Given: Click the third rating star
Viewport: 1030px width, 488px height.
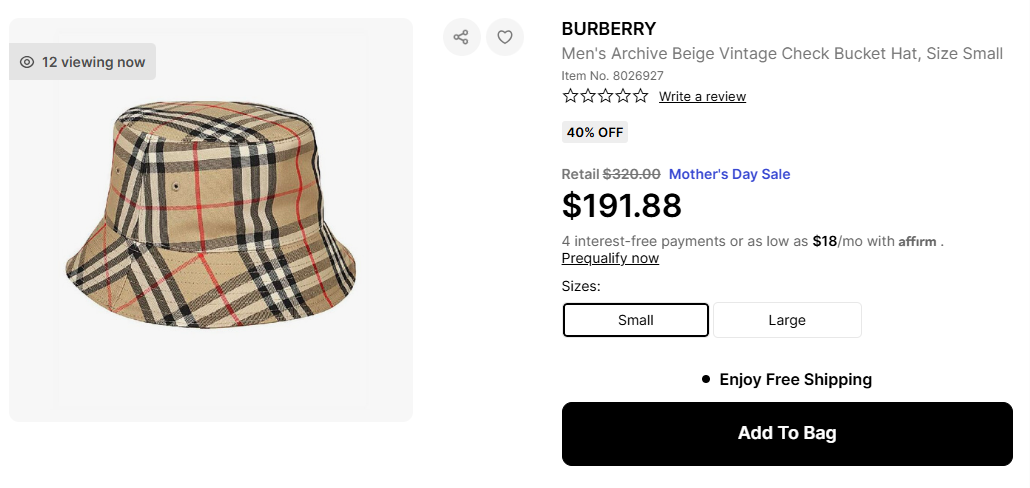Looking at the screenshot, I should click(605, 96).
